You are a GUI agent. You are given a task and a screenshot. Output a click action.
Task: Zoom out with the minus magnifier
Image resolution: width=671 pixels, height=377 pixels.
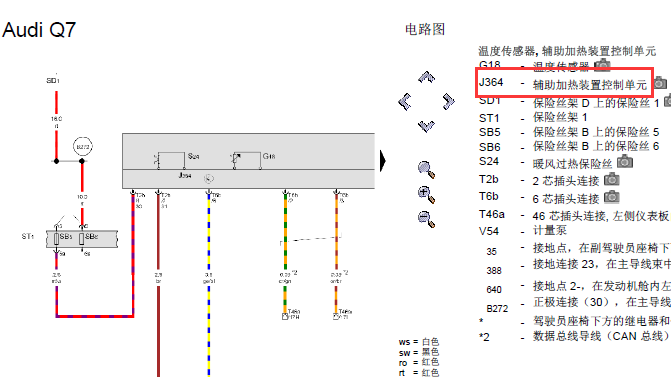click(x=426, y=220)
